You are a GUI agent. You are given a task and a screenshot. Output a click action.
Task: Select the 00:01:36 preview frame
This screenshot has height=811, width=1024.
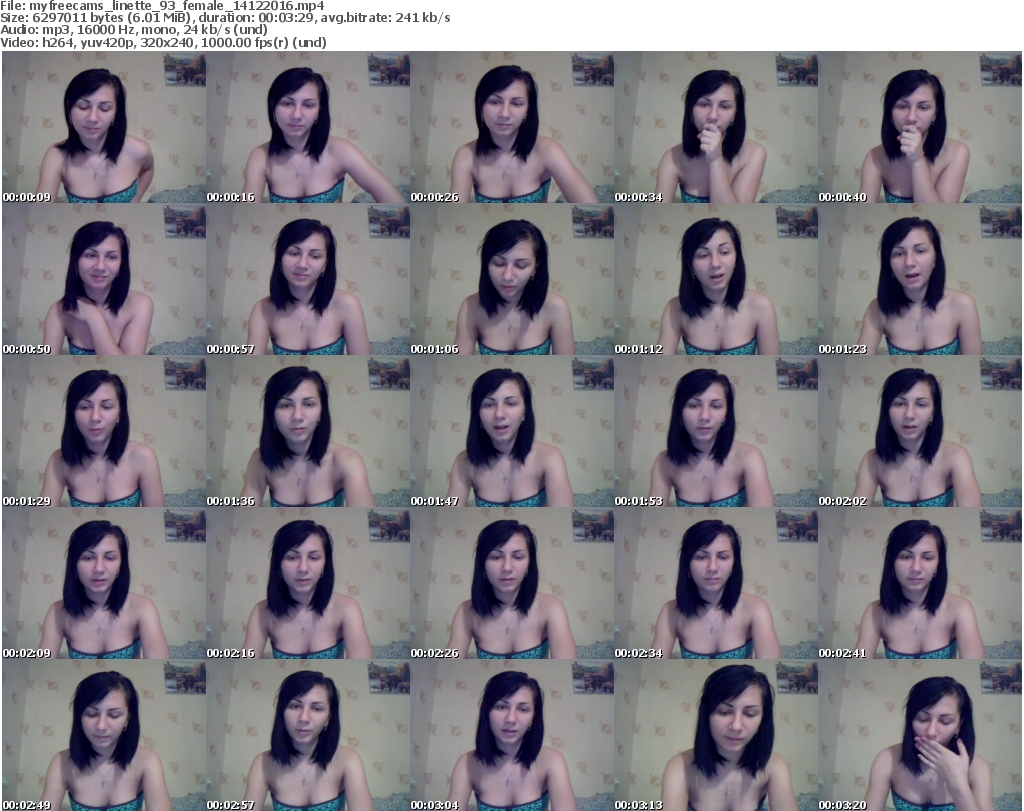[308, 432]
